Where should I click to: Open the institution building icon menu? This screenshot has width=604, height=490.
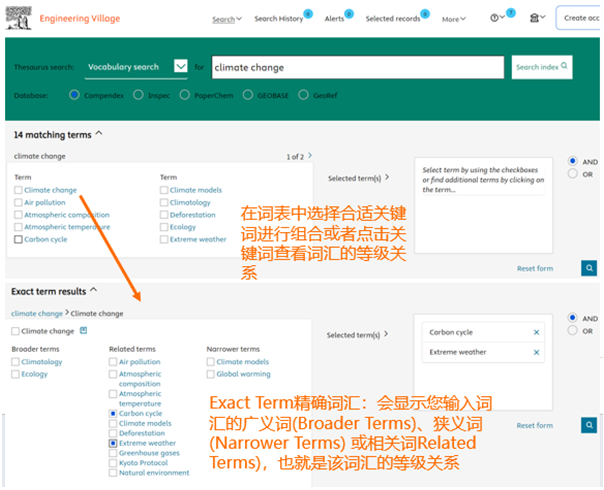point(535,18)
